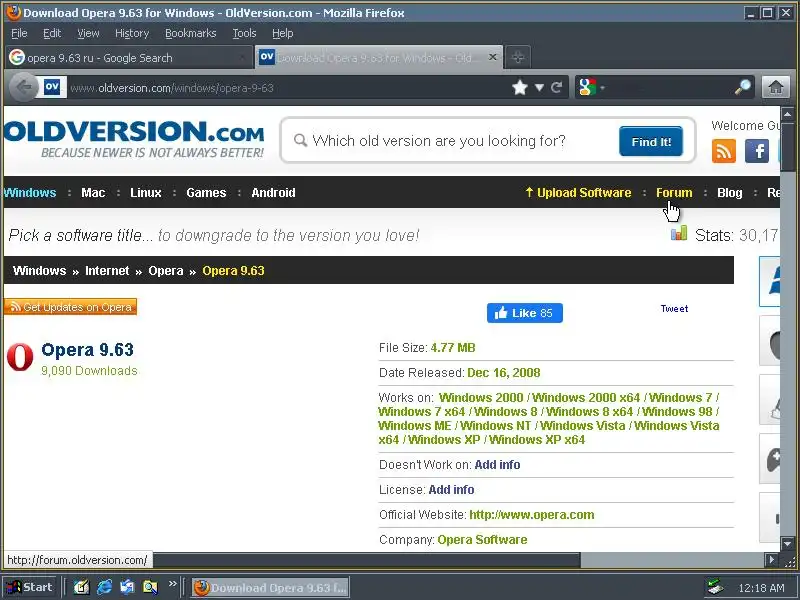Open the Edit menu
The image size is (800, 600).
pos(52,33)
